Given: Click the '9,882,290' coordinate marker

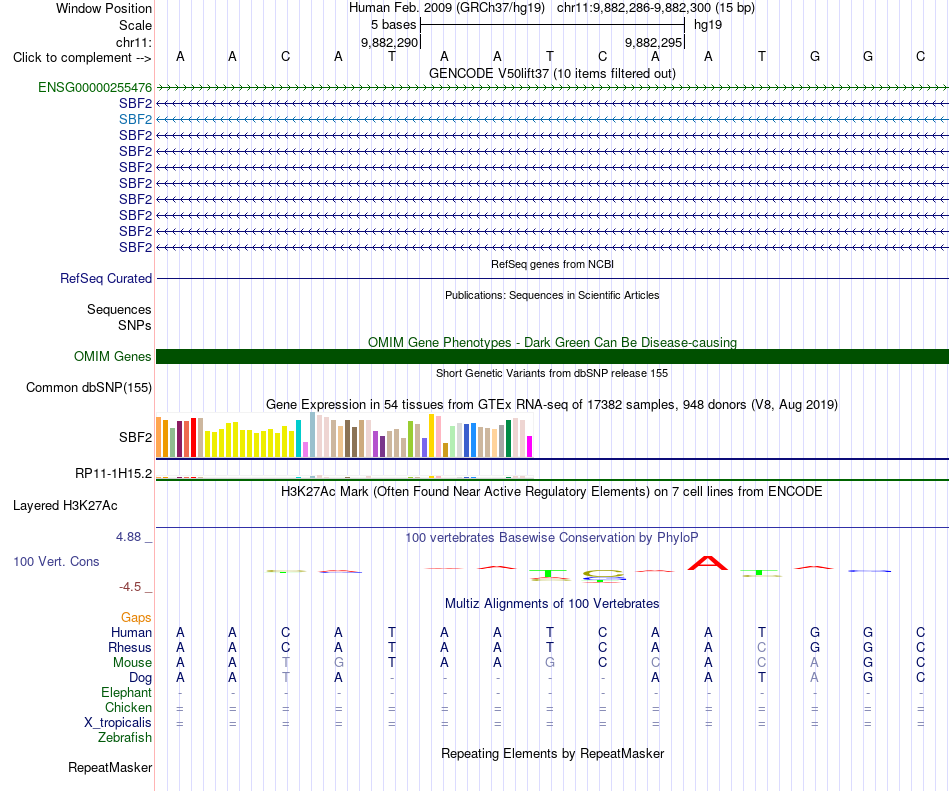Looking at the screenshot, I should (390, 42).
